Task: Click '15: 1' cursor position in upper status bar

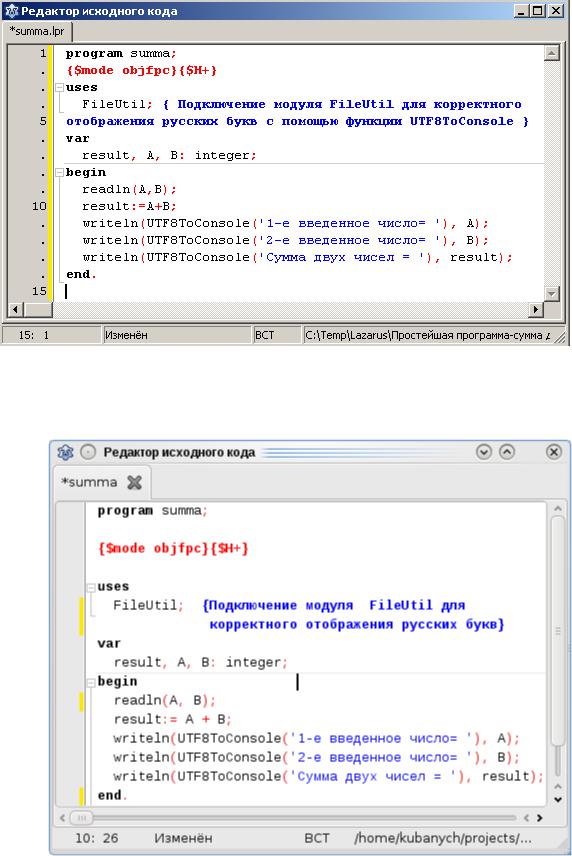Action: pyautogui.click(x=34, y=335)
